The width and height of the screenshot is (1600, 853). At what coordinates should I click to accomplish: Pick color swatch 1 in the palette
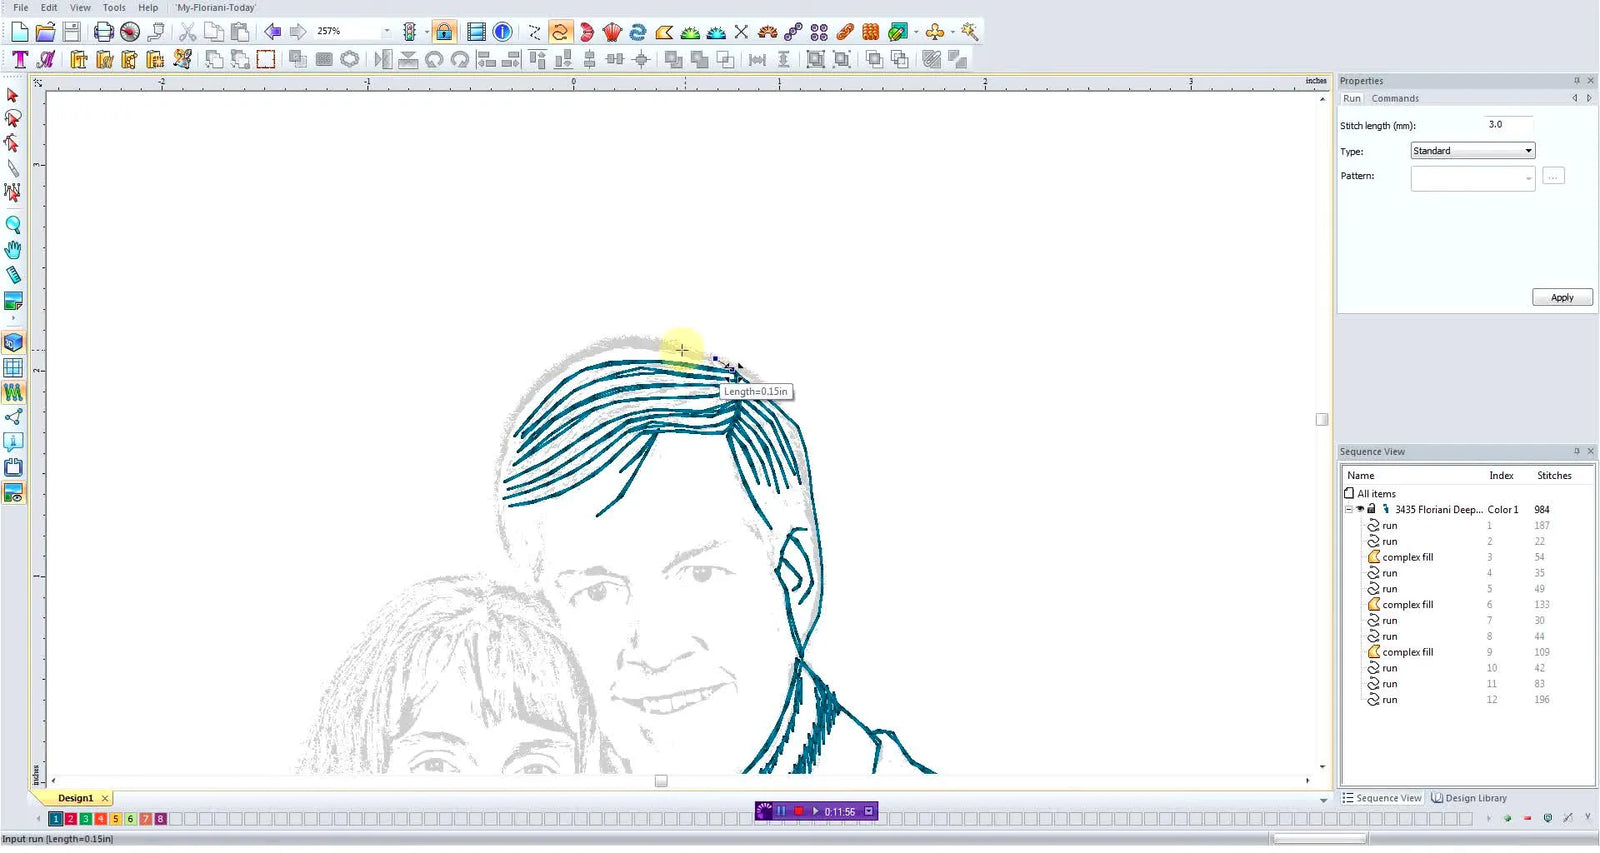tap(56, 819)
